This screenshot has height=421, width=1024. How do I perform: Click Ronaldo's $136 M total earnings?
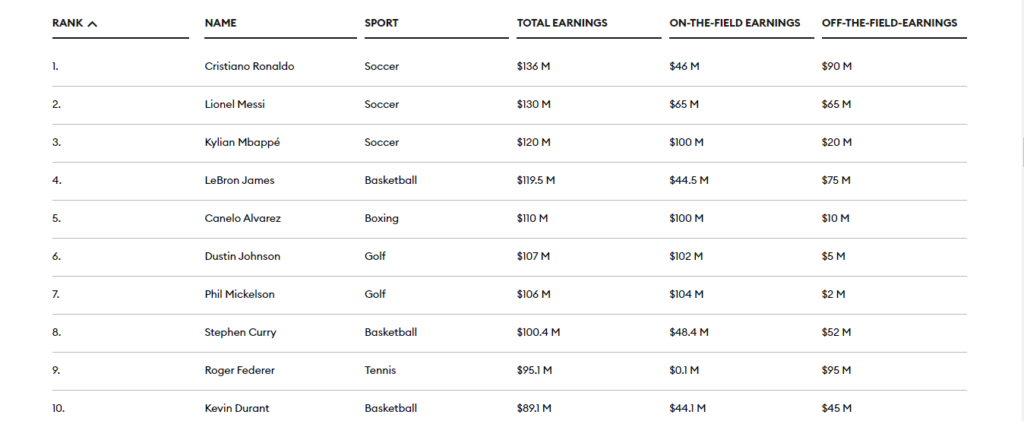click(534, 66)
